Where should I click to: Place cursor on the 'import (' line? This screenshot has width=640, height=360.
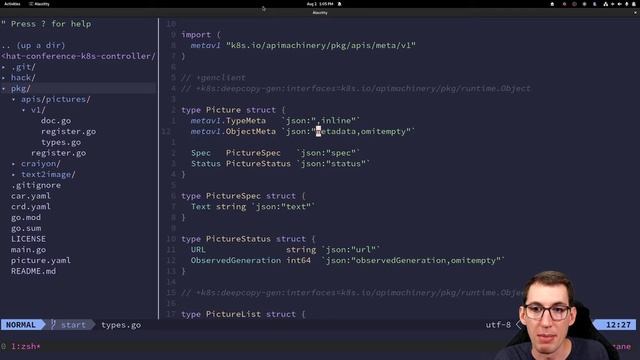(201, 35)
